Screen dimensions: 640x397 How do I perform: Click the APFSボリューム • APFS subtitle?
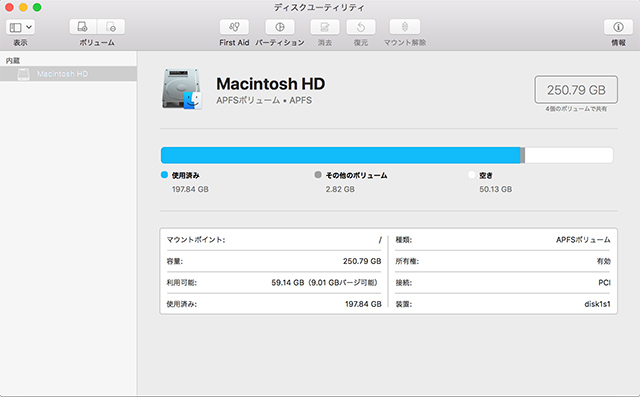264,100
